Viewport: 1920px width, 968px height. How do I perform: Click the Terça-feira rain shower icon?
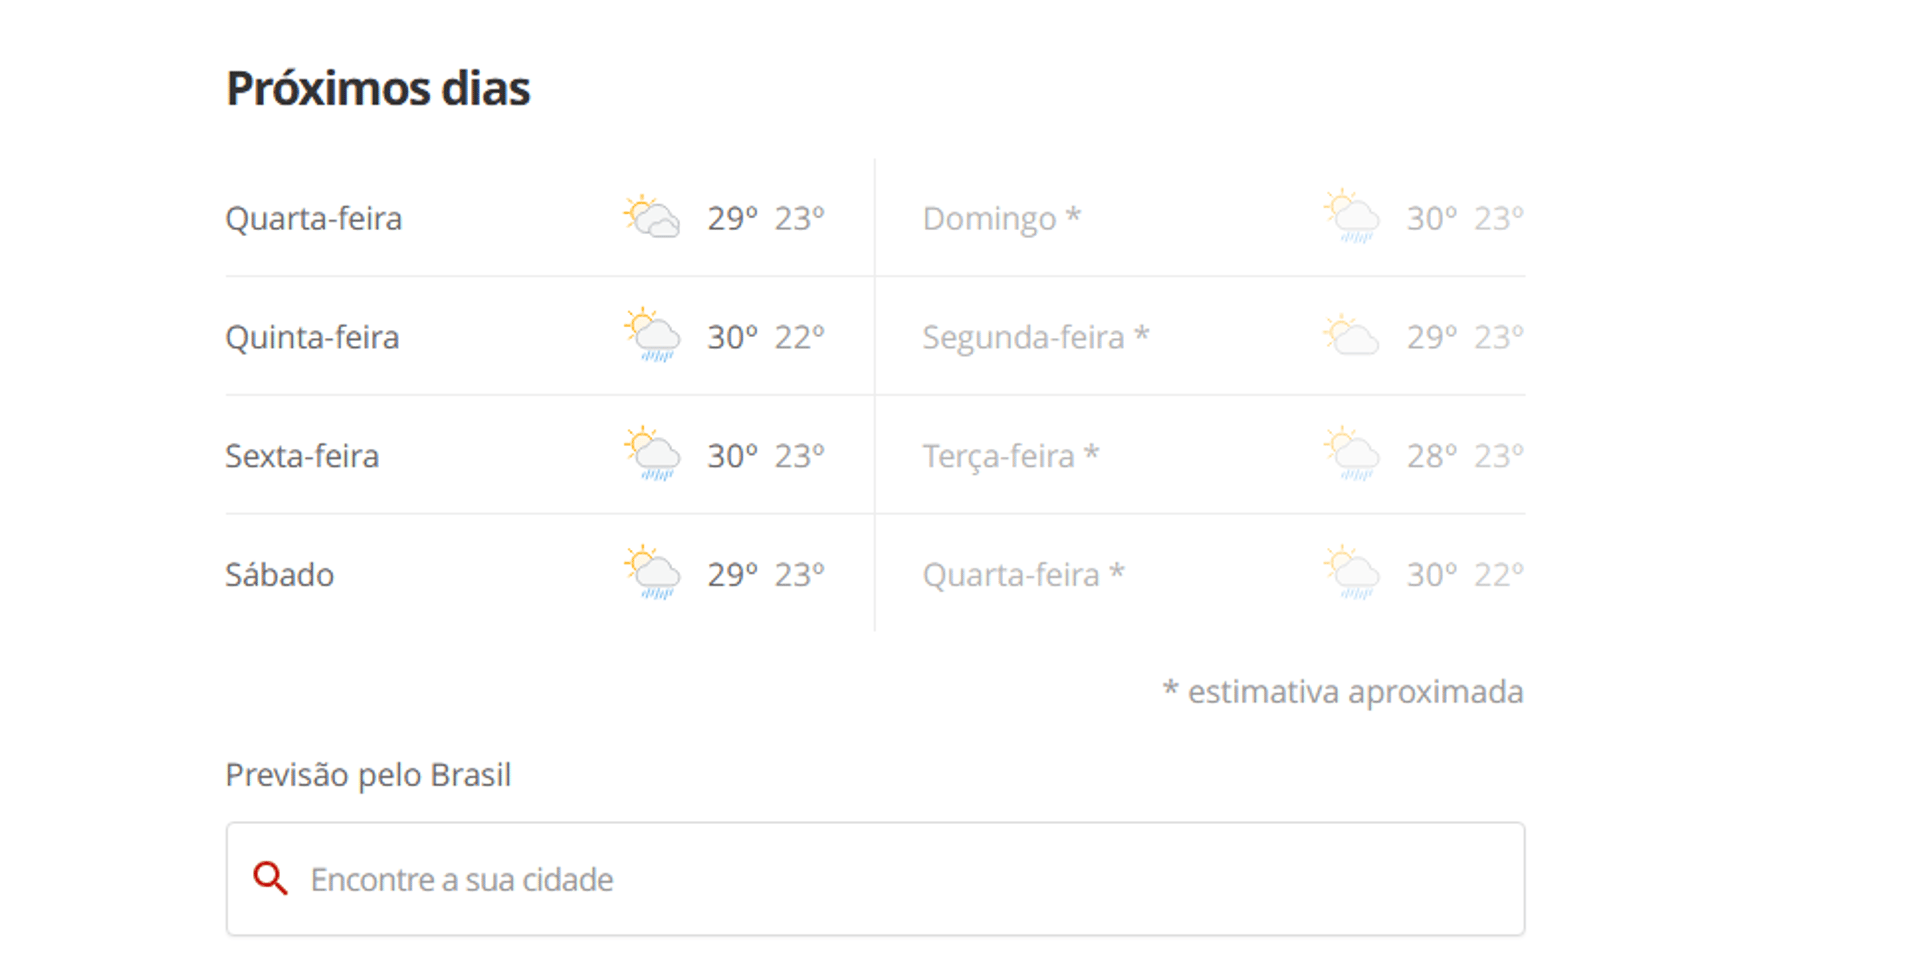[1352, 455]
